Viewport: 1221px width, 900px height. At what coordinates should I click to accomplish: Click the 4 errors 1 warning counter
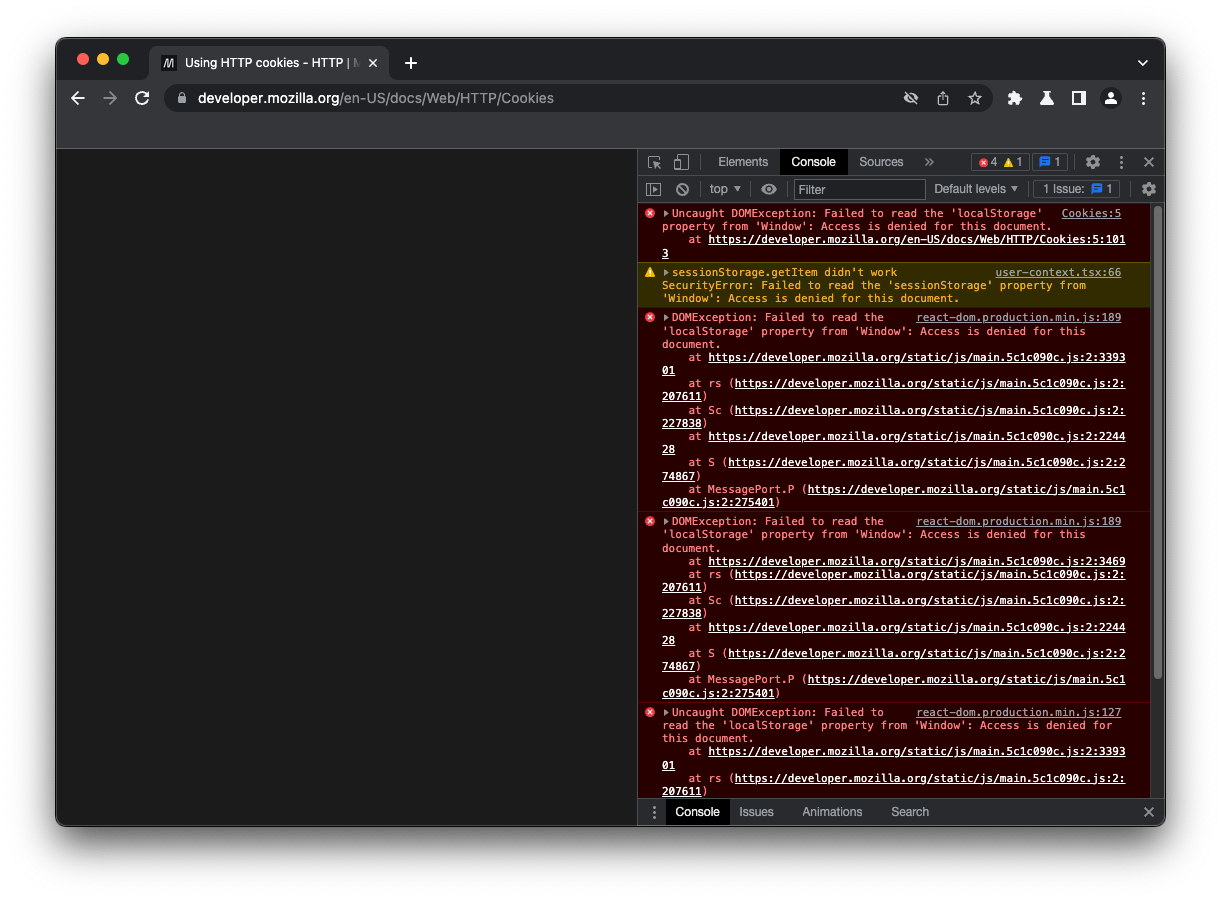tap(1000, 162)
